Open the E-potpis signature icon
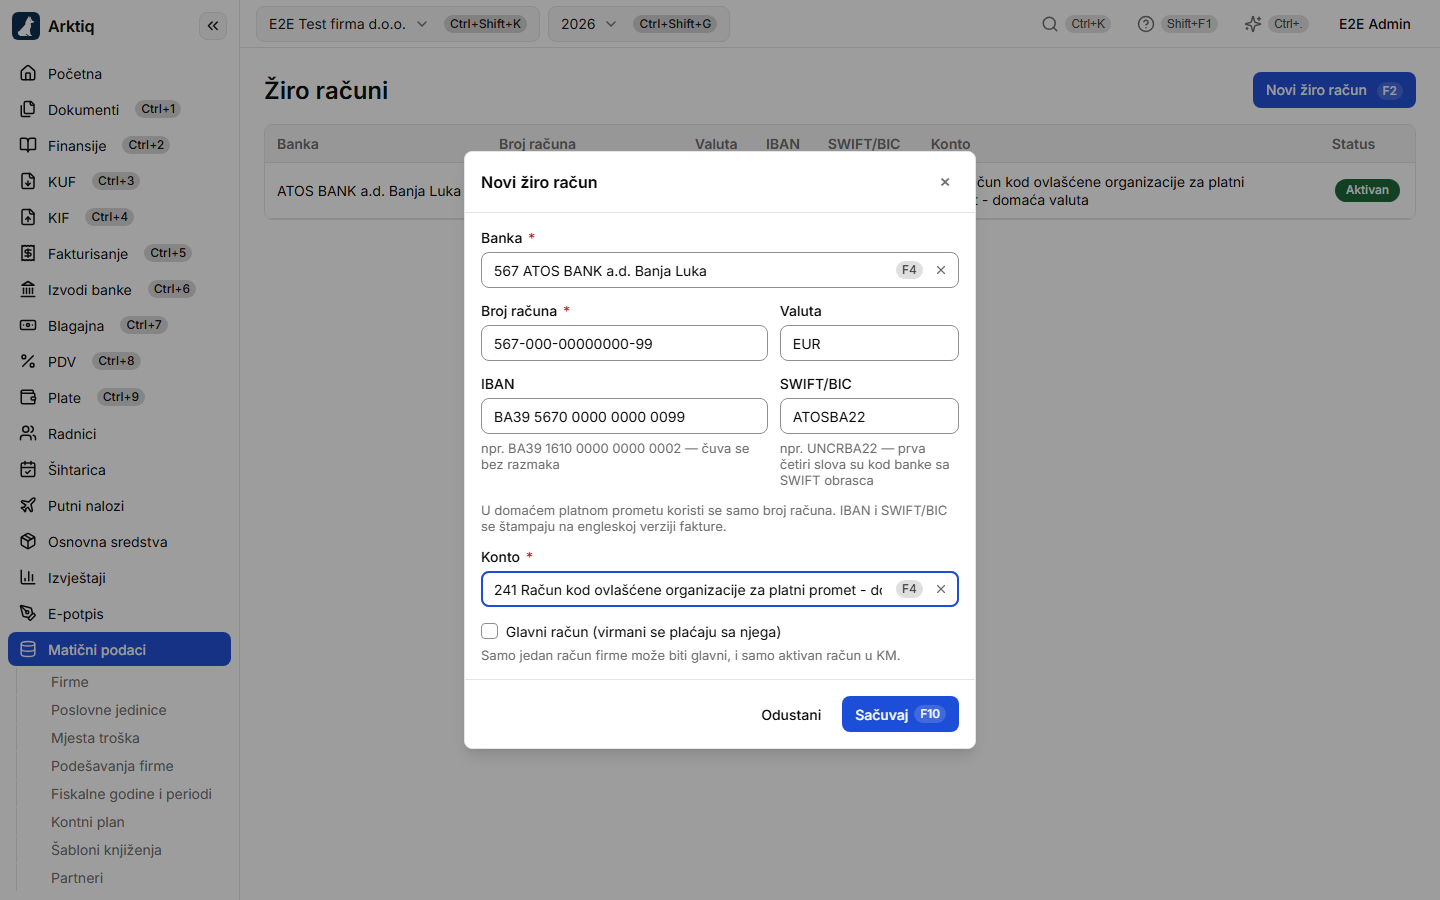1440x900 pixels. point(28,613)
